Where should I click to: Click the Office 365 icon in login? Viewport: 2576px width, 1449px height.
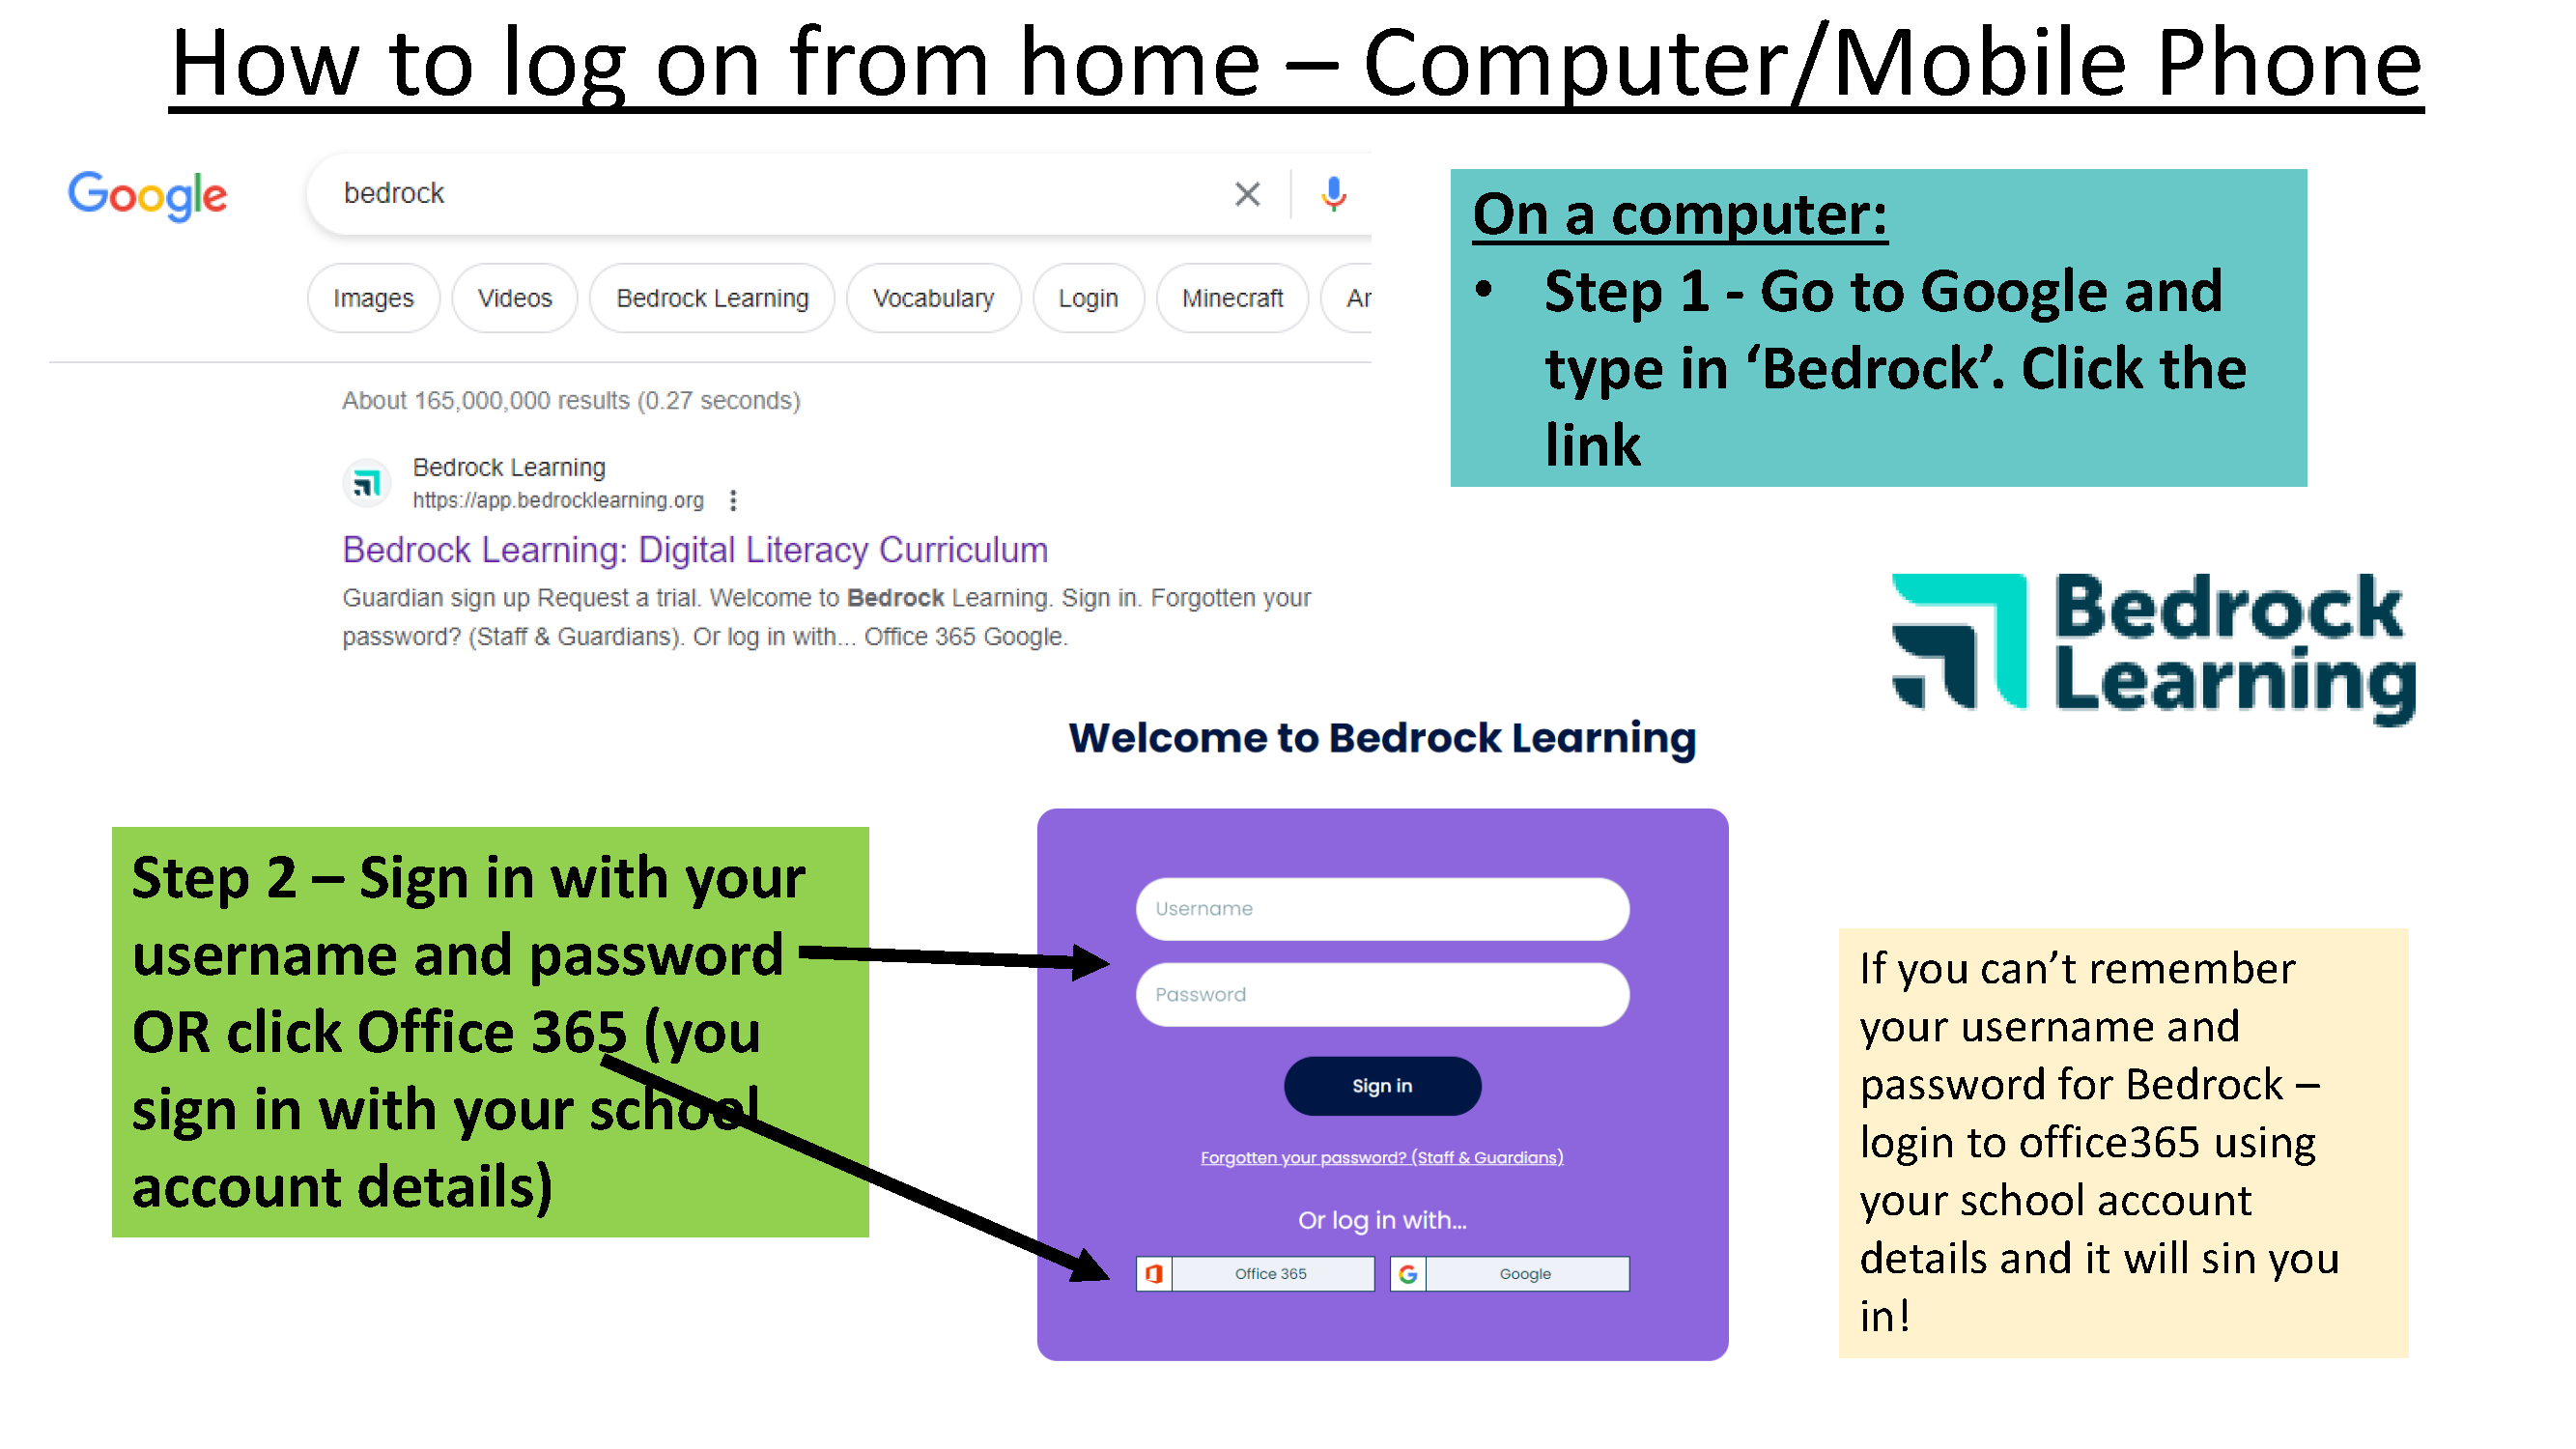[x=1146, y=1274]
